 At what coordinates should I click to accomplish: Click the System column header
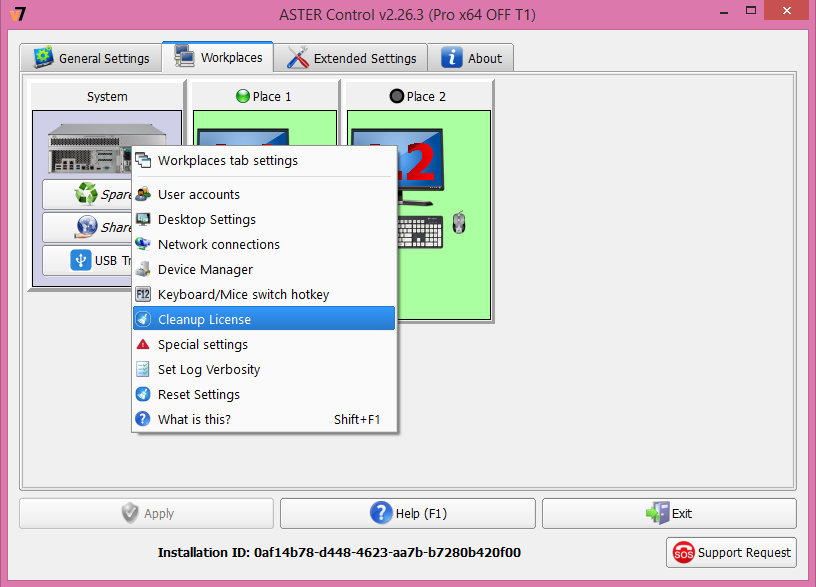(x=107, y=96)
